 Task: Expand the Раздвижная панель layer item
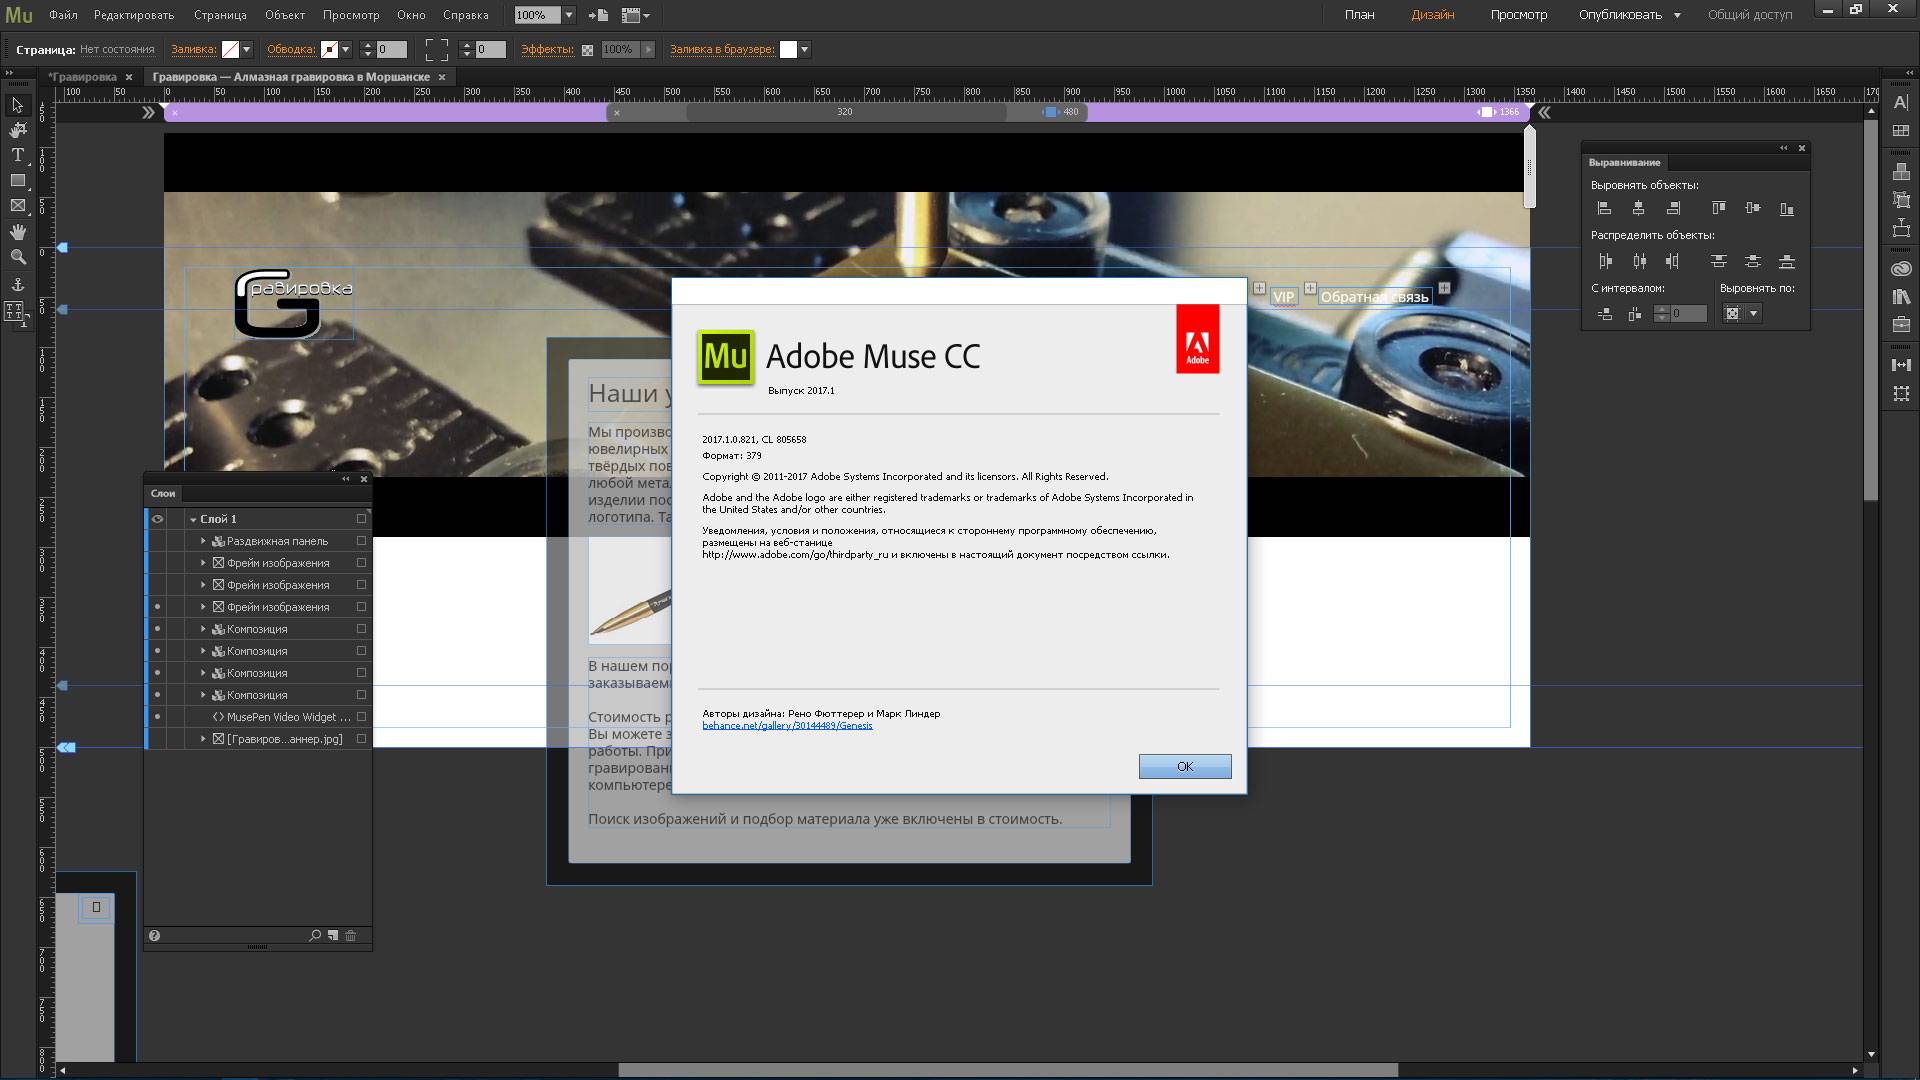click(x=203, y=541)
